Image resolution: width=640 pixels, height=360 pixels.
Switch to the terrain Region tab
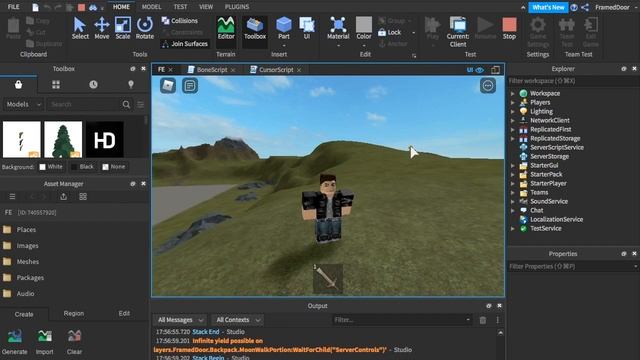73,313
